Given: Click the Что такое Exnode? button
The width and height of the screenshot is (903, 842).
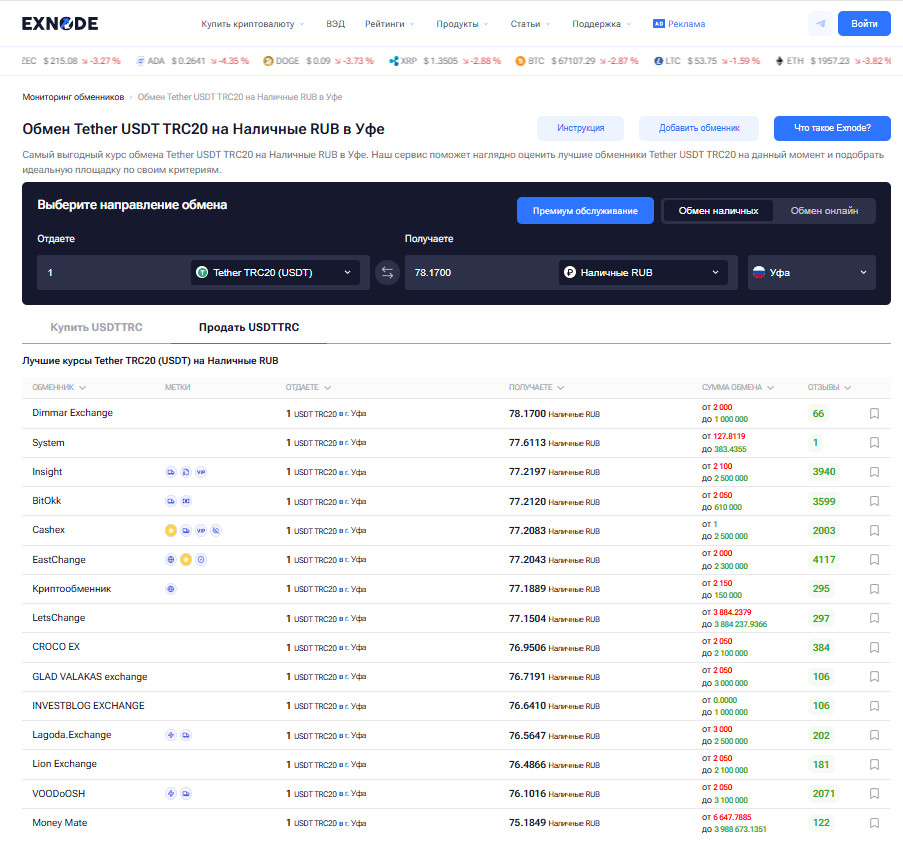Looking at the screenshot, I should click(x=832, y=128).
